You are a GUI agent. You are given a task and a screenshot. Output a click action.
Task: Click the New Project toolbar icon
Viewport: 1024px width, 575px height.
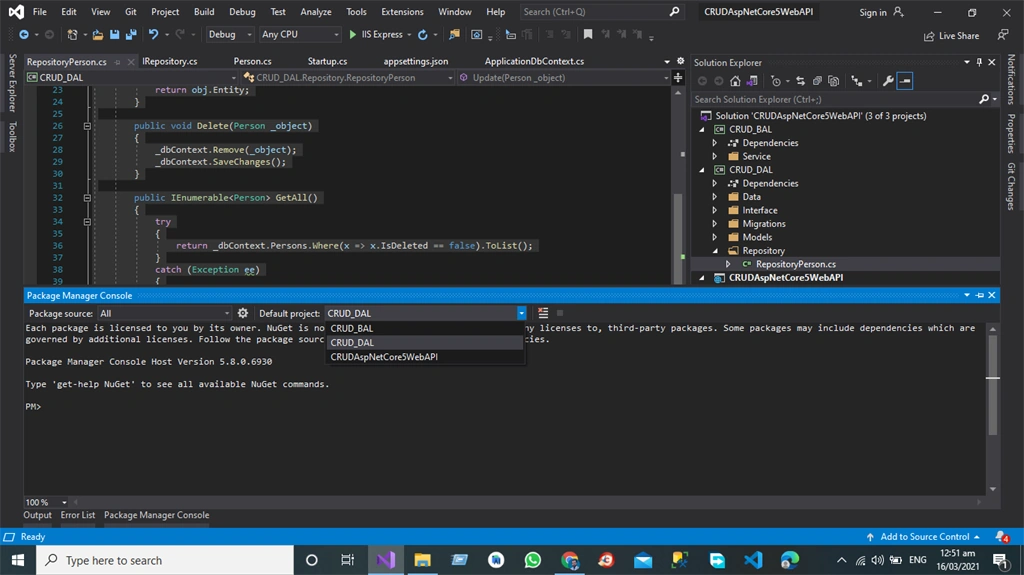pyautogui.click(x=72, y=35)
